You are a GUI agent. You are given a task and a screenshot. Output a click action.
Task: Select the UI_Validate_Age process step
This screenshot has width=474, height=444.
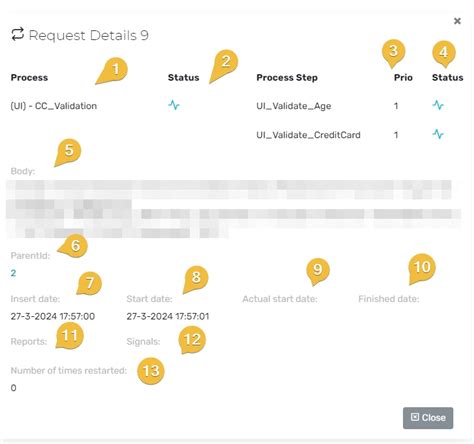point(294,106)
